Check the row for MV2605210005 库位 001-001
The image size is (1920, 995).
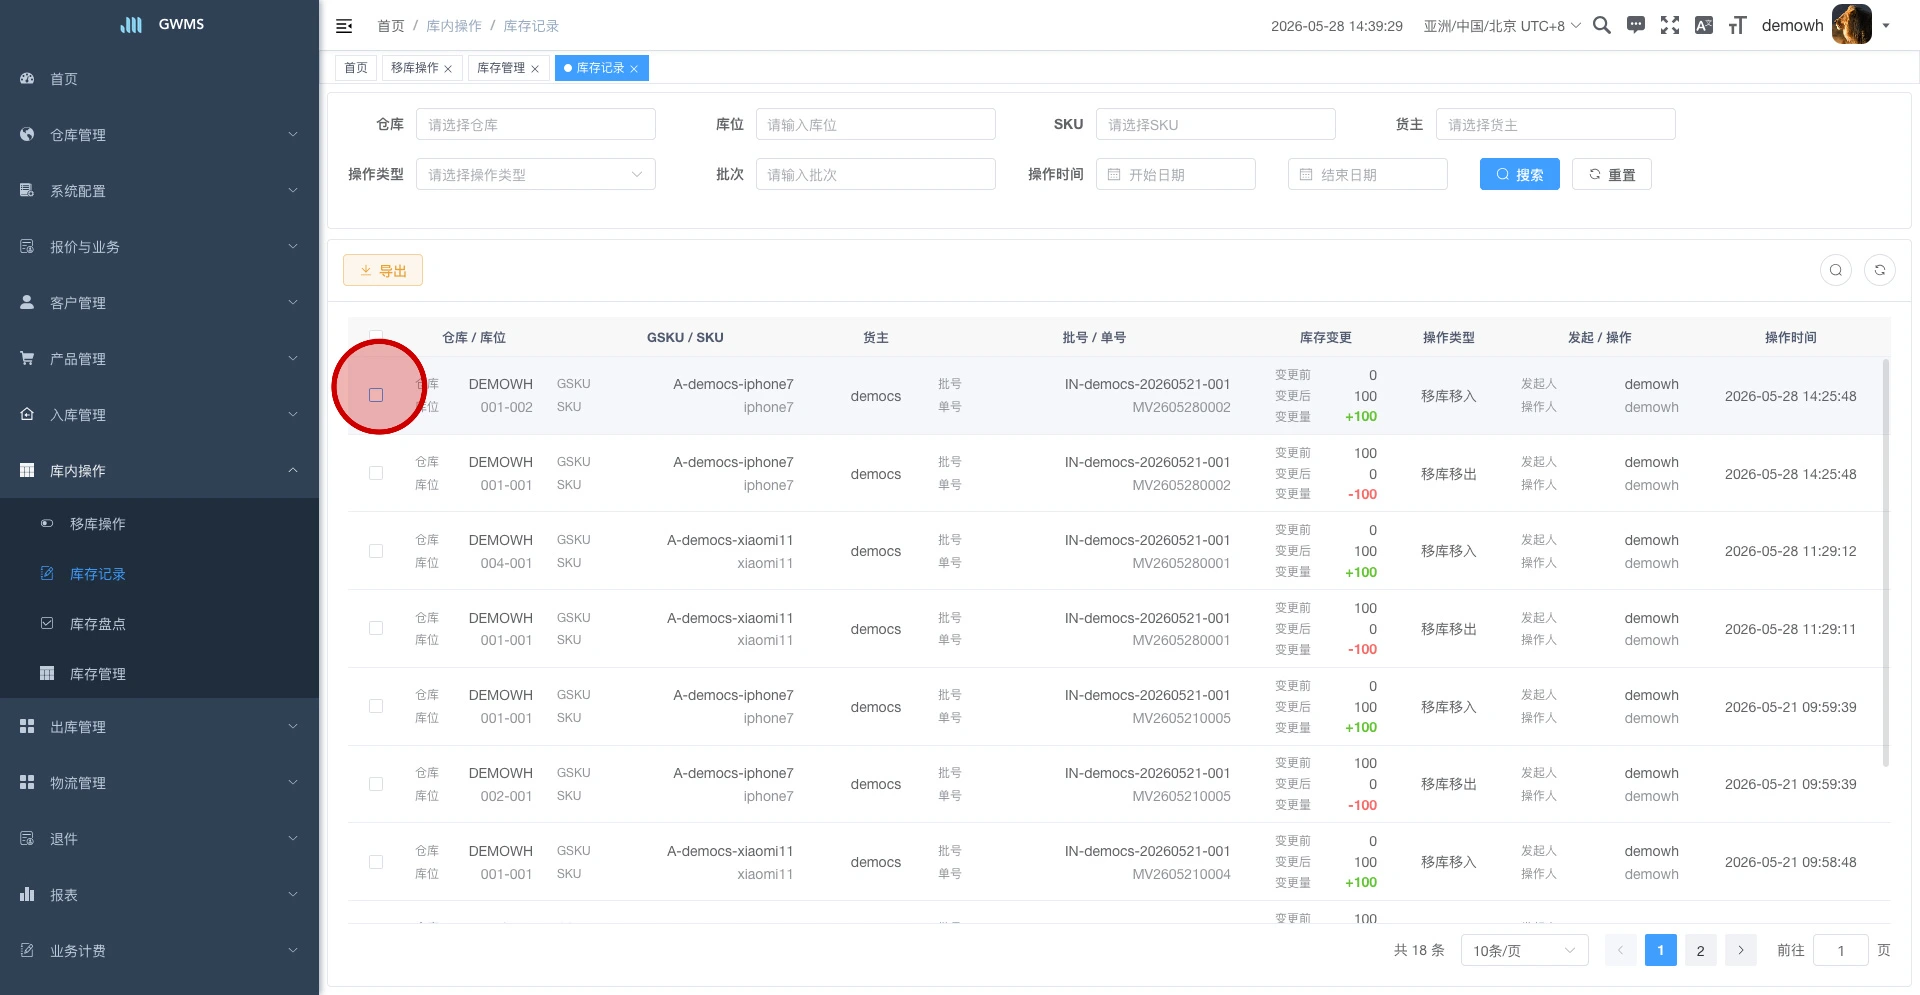tap(376, 706)
